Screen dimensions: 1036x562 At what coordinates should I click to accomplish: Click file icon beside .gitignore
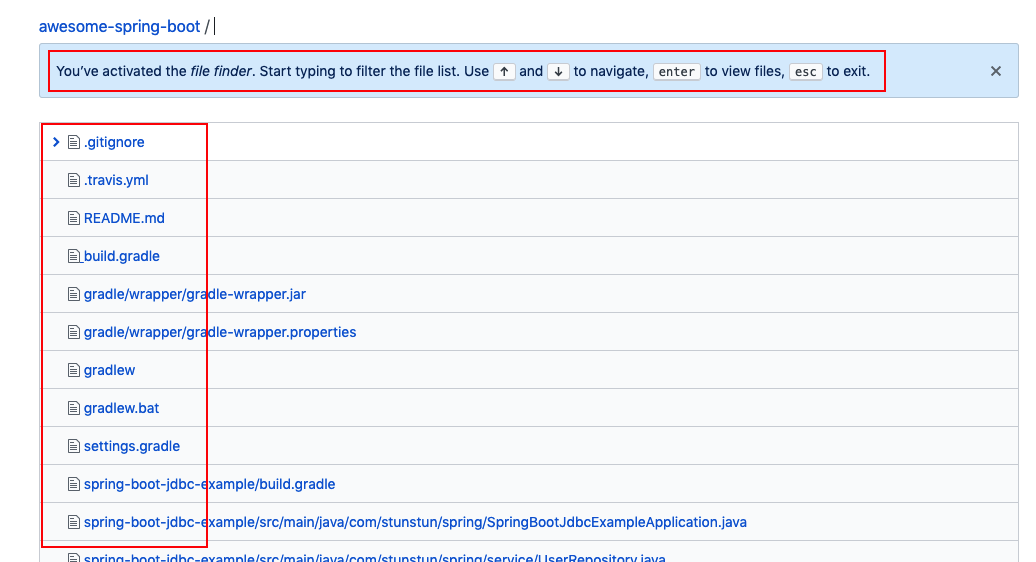(x=74, y=142)
